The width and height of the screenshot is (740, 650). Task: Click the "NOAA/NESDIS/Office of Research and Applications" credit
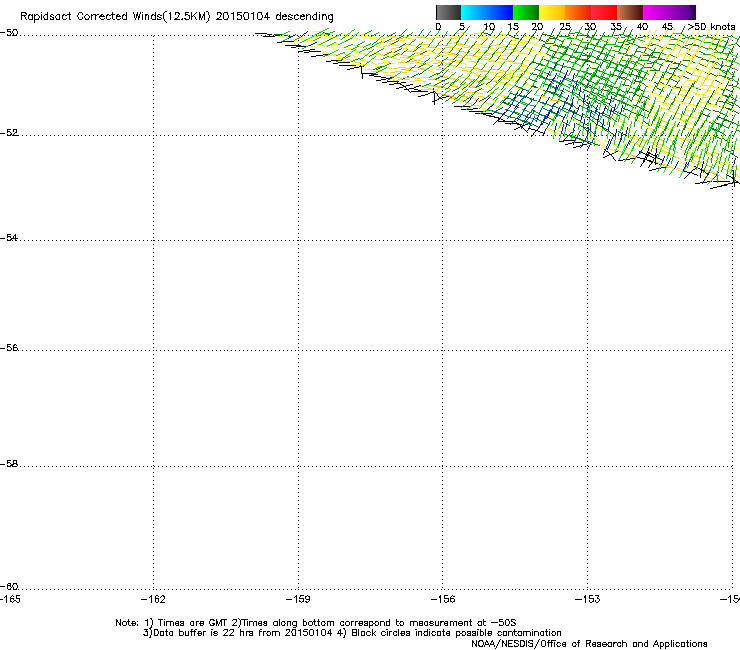coord(589,644)
